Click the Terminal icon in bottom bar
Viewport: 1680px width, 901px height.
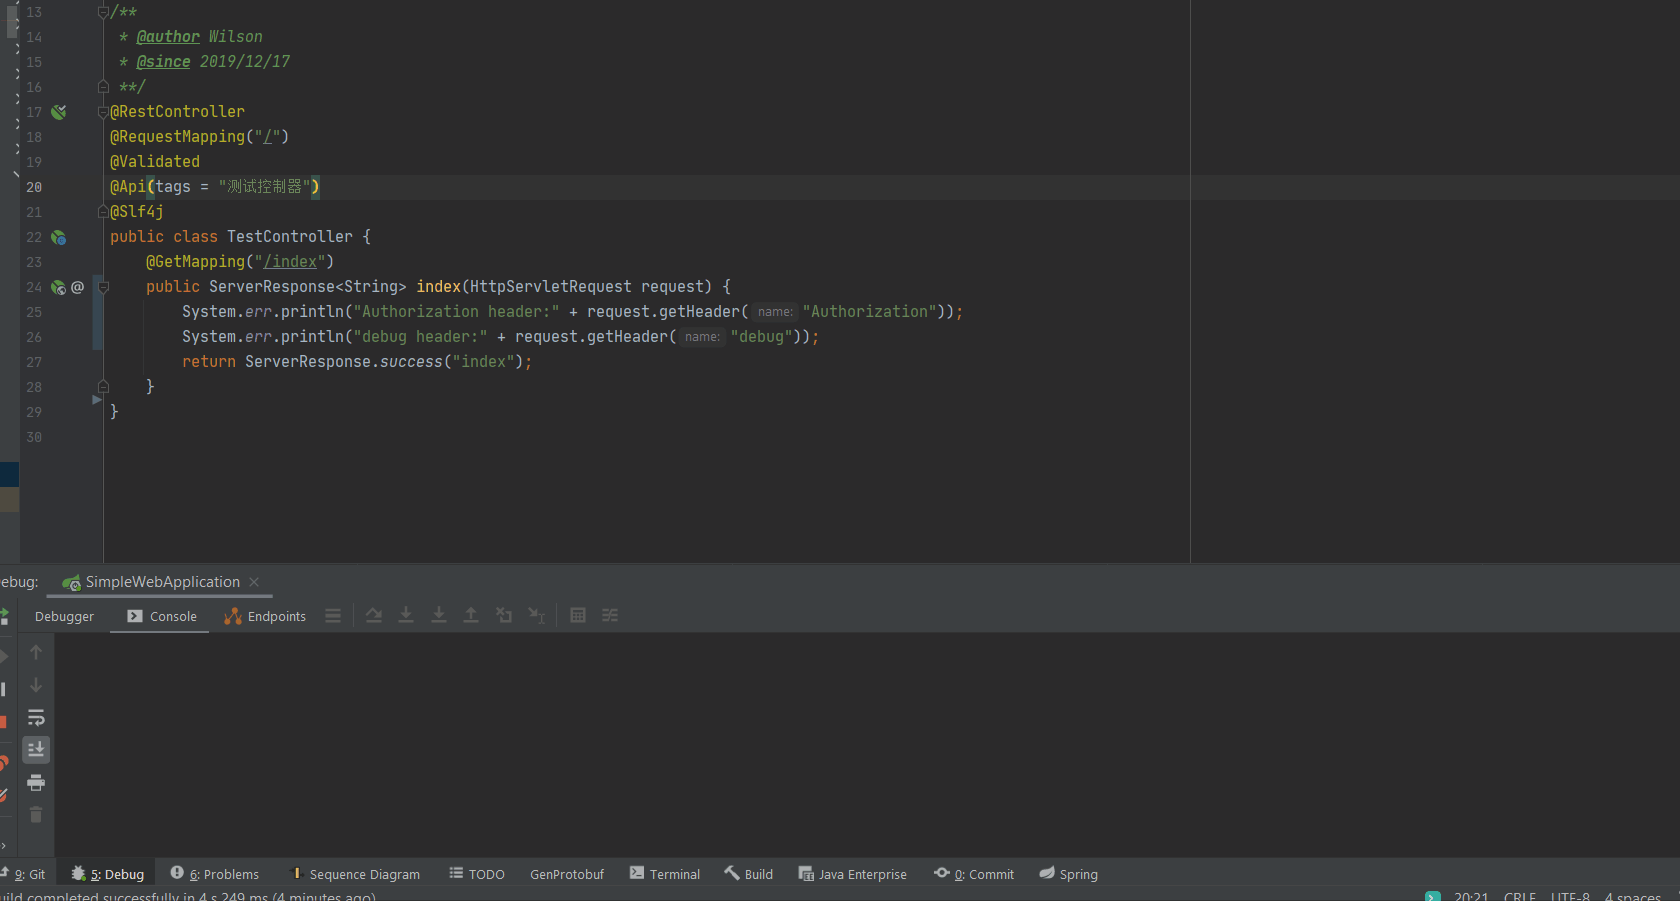[637, 873]
